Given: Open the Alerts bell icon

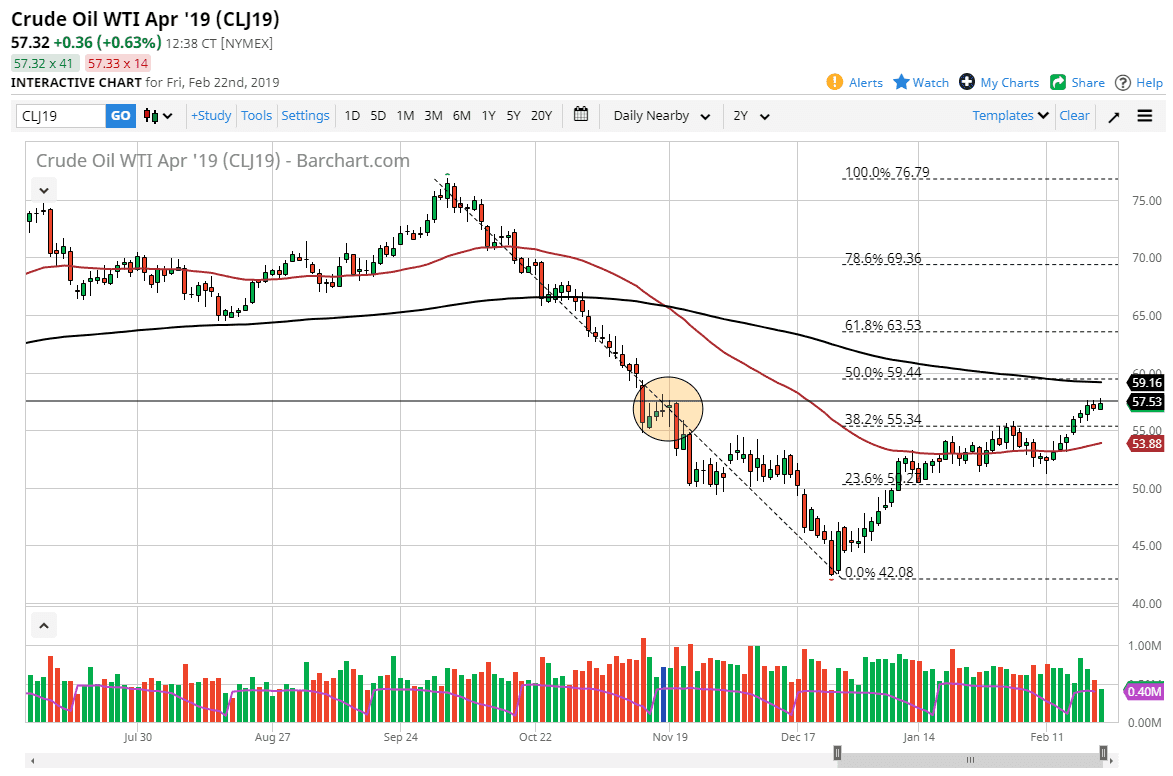Looking at the screenshot, I should click(x=835, y=82).
